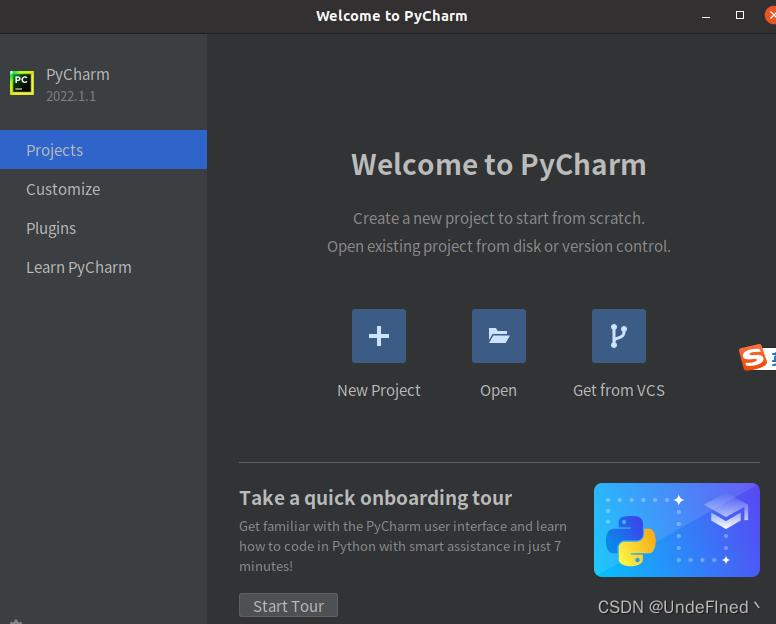Close the Welcome to PyCharm window
Viewport: 776px width, 624px height.
[x=771, y=15]
